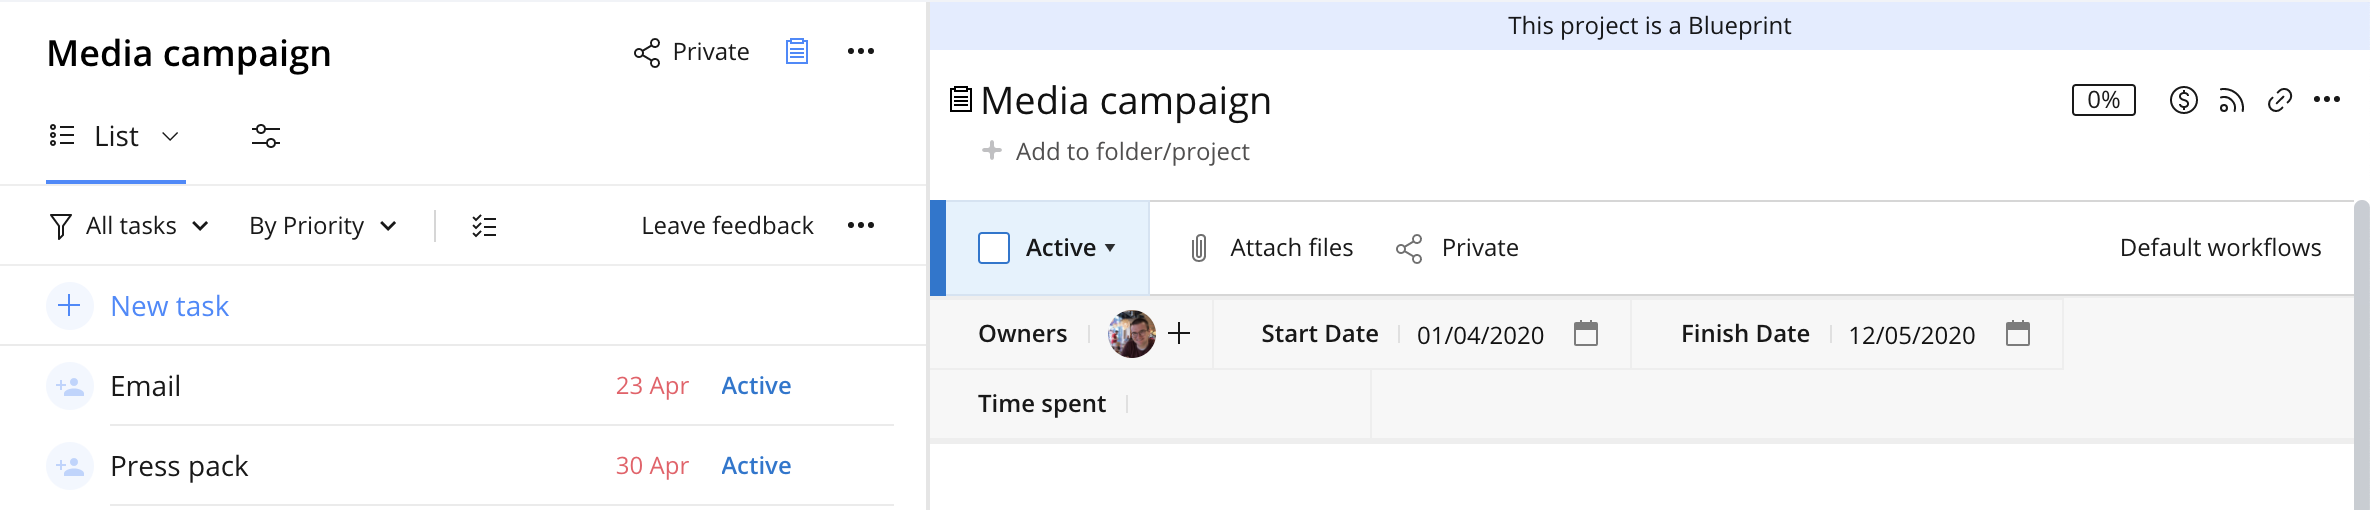Click the 0% progress indicator
This screenshot has width=2370, height=510.
coord(2103,100)
